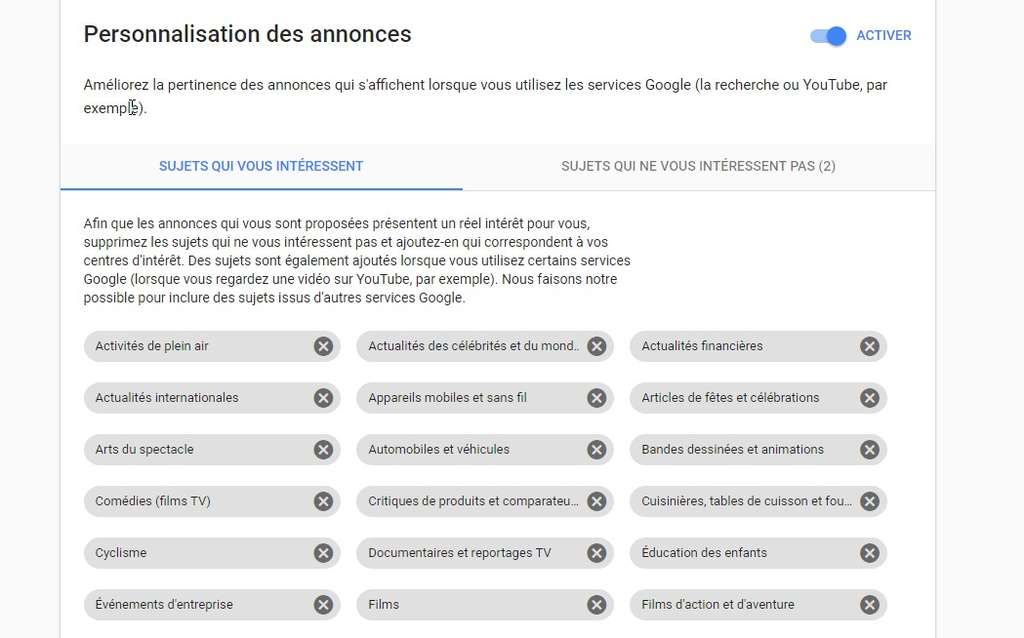Image resolution: width=1024 pixels, height=638 pixels.
Task: Remove the "Cyclisme" interest topic
Action: pos(323,553)
